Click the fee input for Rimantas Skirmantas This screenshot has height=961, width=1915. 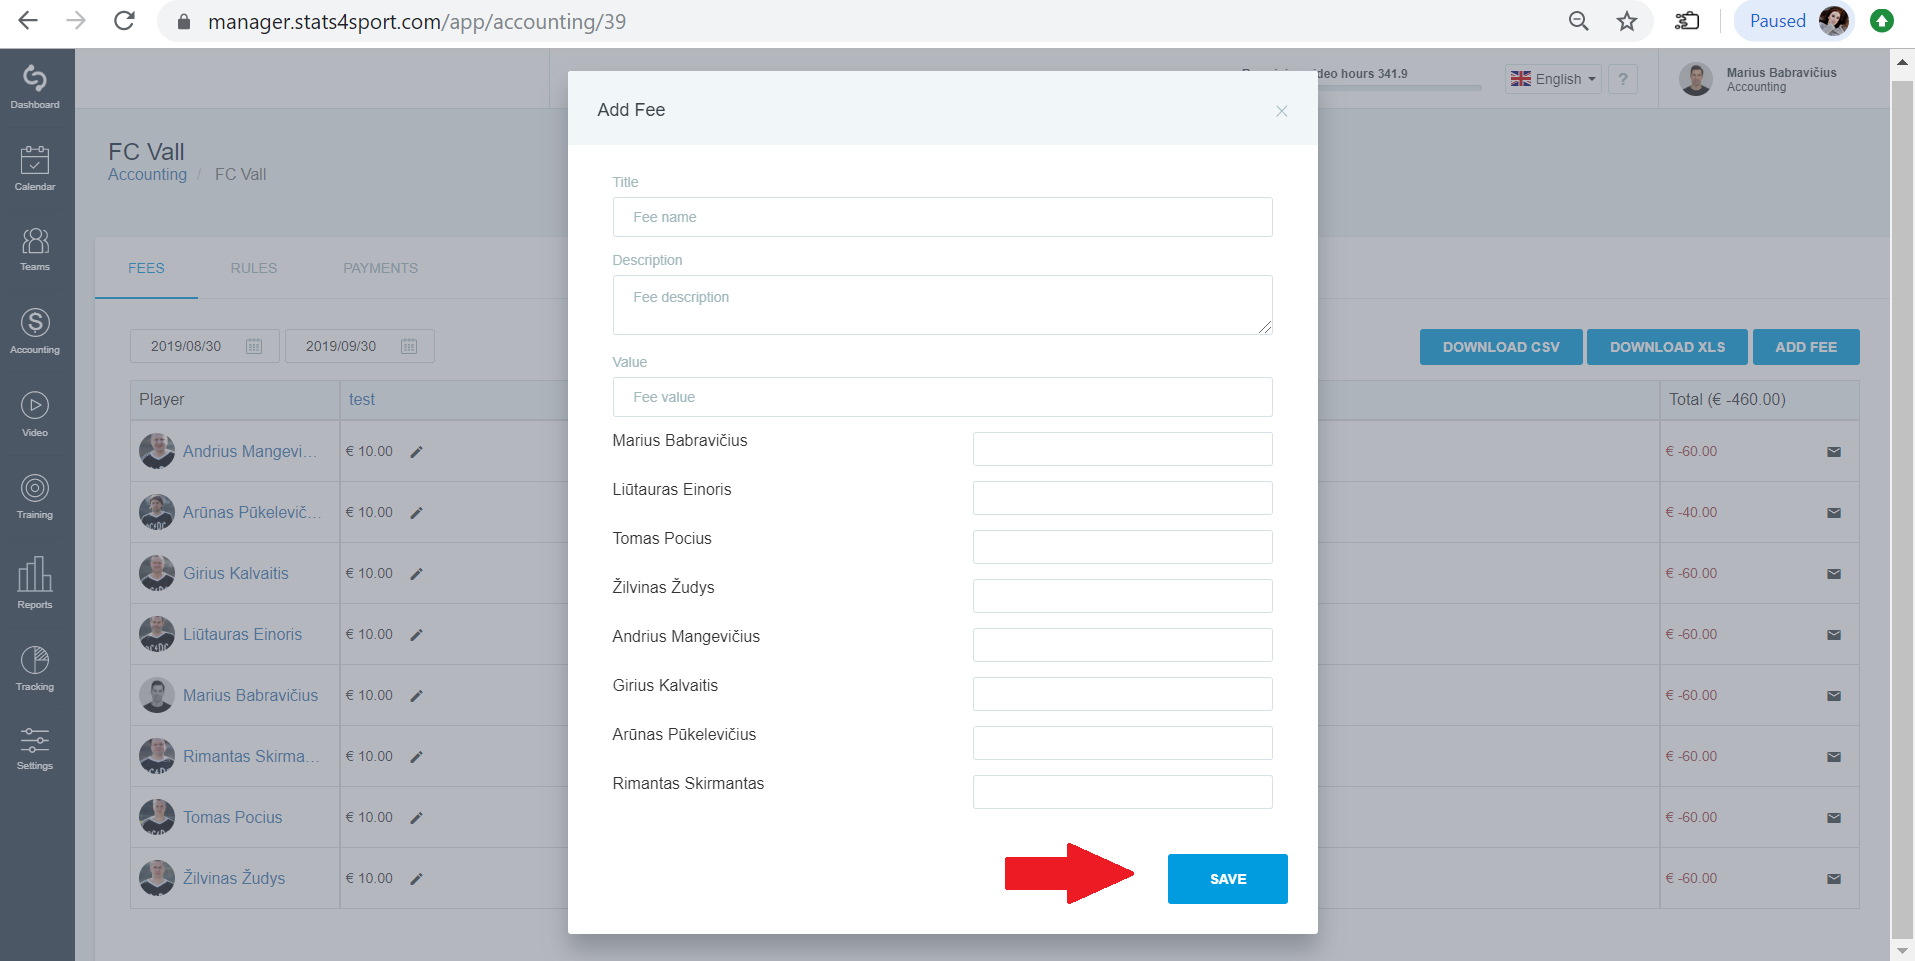point(1122,792)
